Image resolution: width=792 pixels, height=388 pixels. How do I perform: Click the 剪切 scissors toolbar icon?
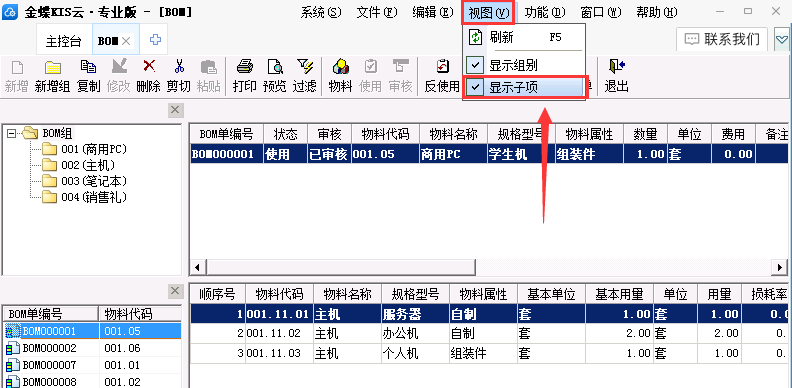pyautogui.click(x=179, y=76)
